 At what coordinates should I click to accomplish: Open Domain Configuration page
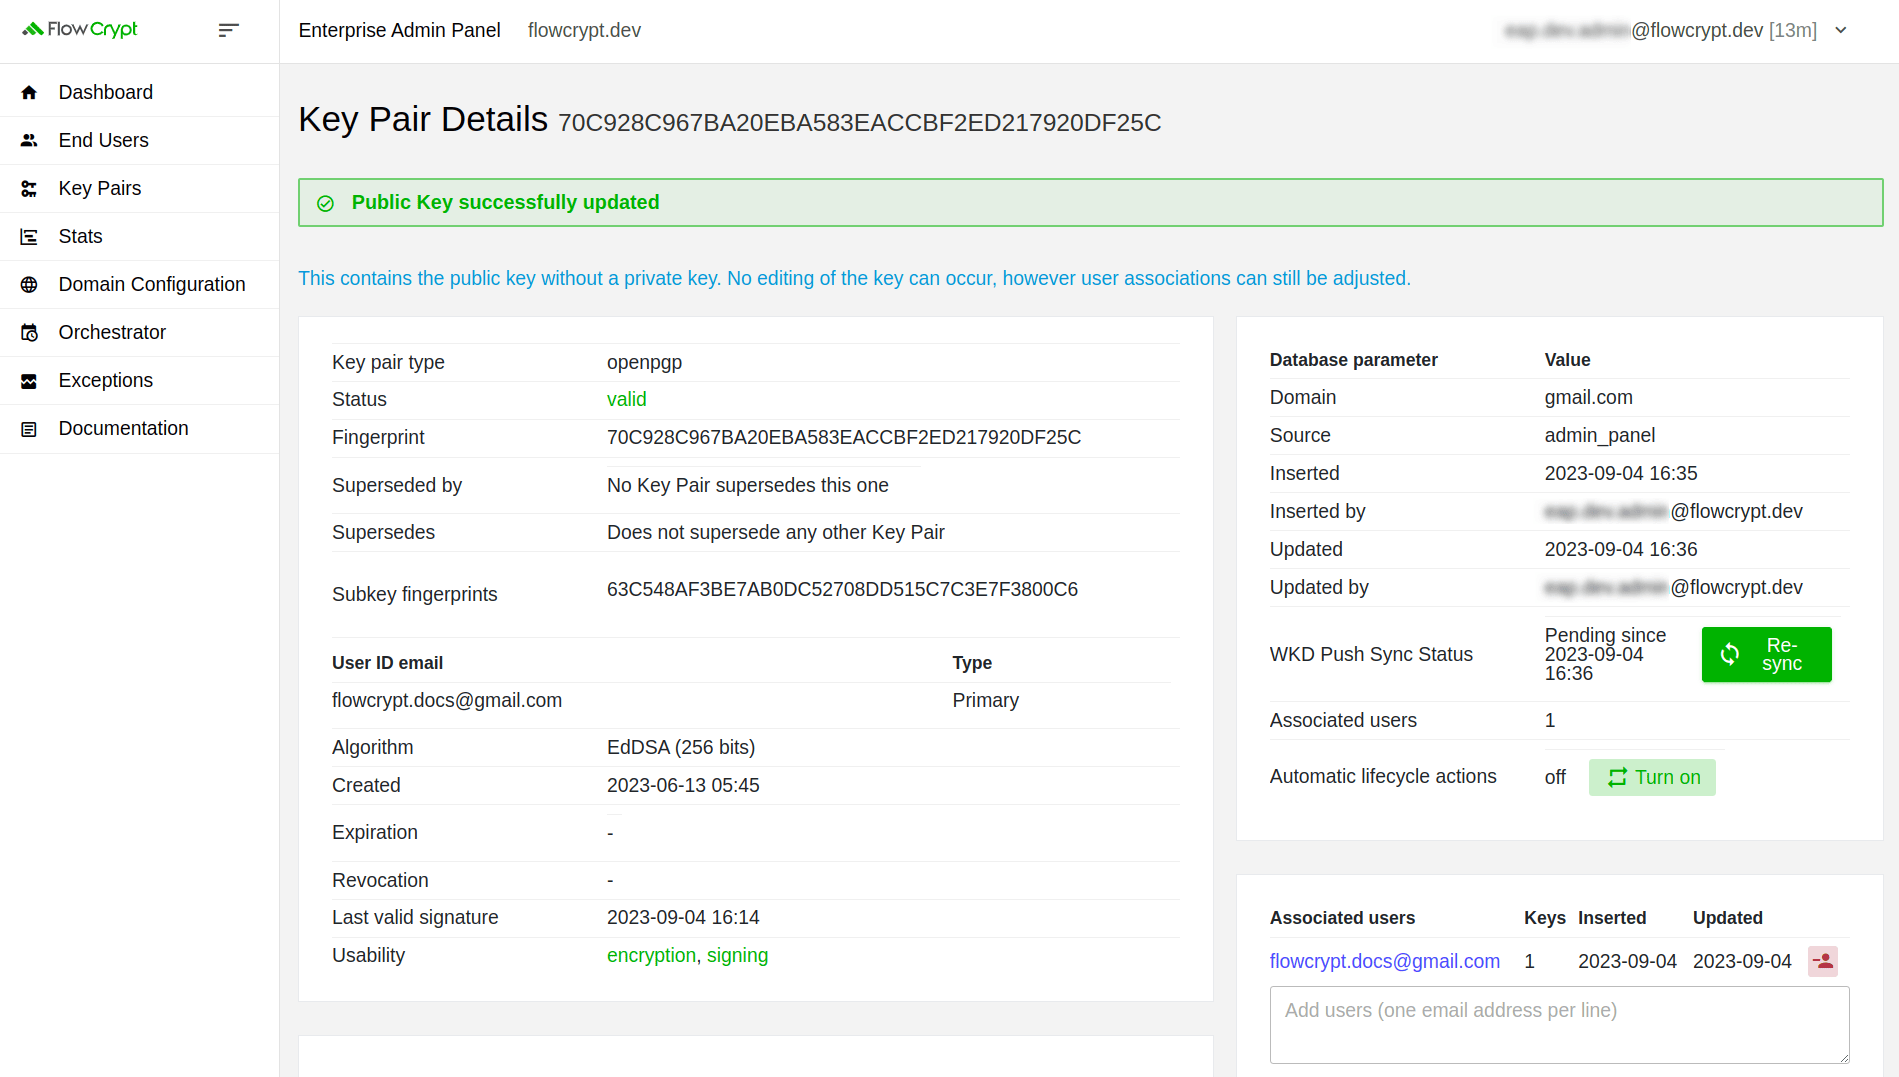139,284
